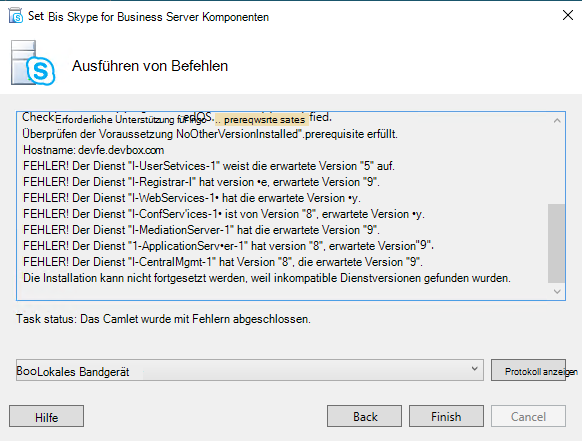The image size is (582, 441).
Task: Click the Protokoll anzeigen button
Action: click(529, 370)
